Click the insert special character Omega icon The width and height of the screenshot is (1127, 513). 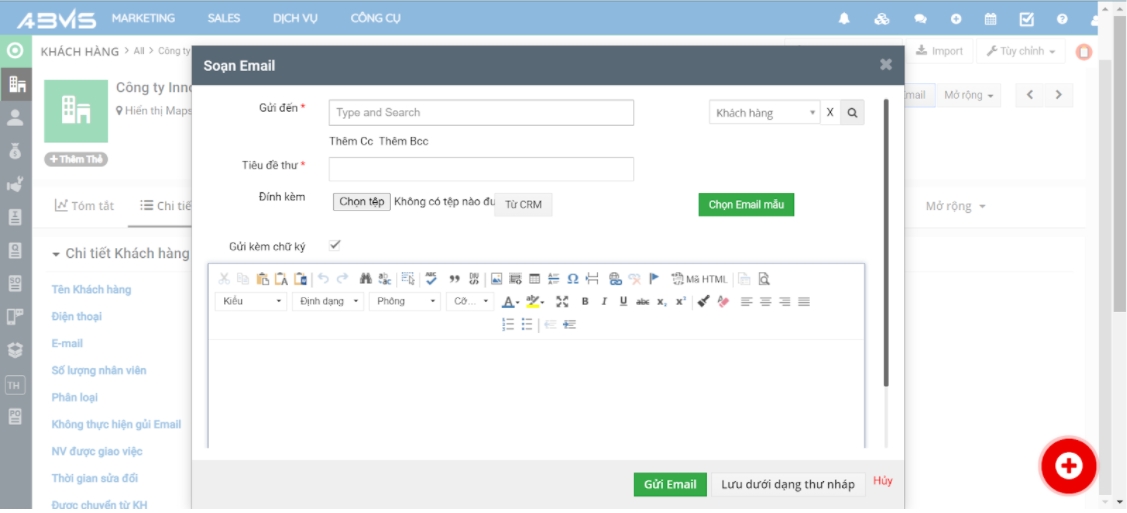point(573,279)
